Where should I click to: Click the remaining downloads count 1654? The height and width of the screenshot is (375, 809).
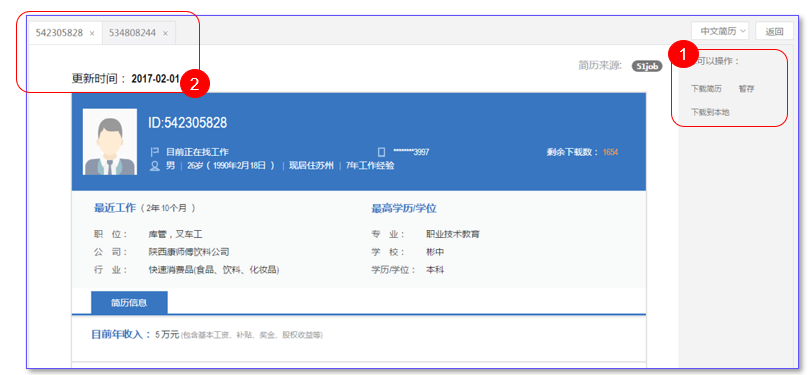click(x=610, y=152)
